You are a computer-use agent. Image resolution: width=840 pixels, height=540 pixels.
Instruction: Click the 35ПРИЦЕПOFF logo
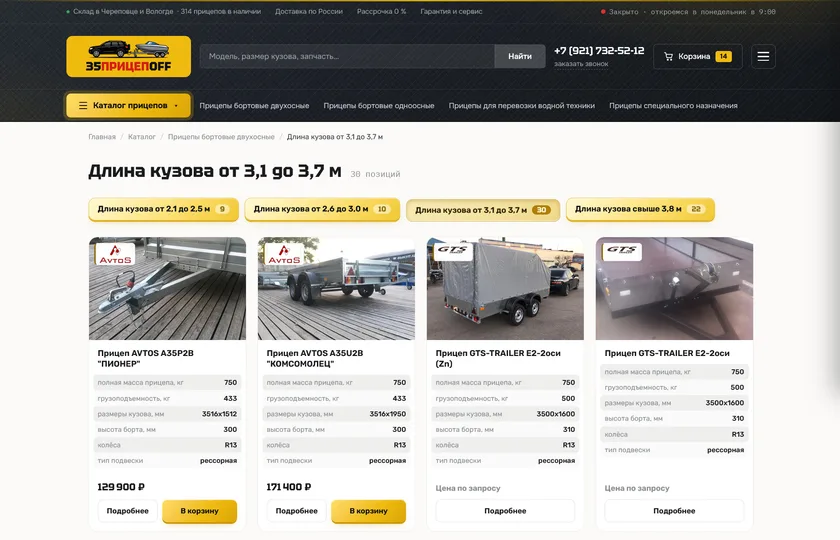click(x=129, y=56)
